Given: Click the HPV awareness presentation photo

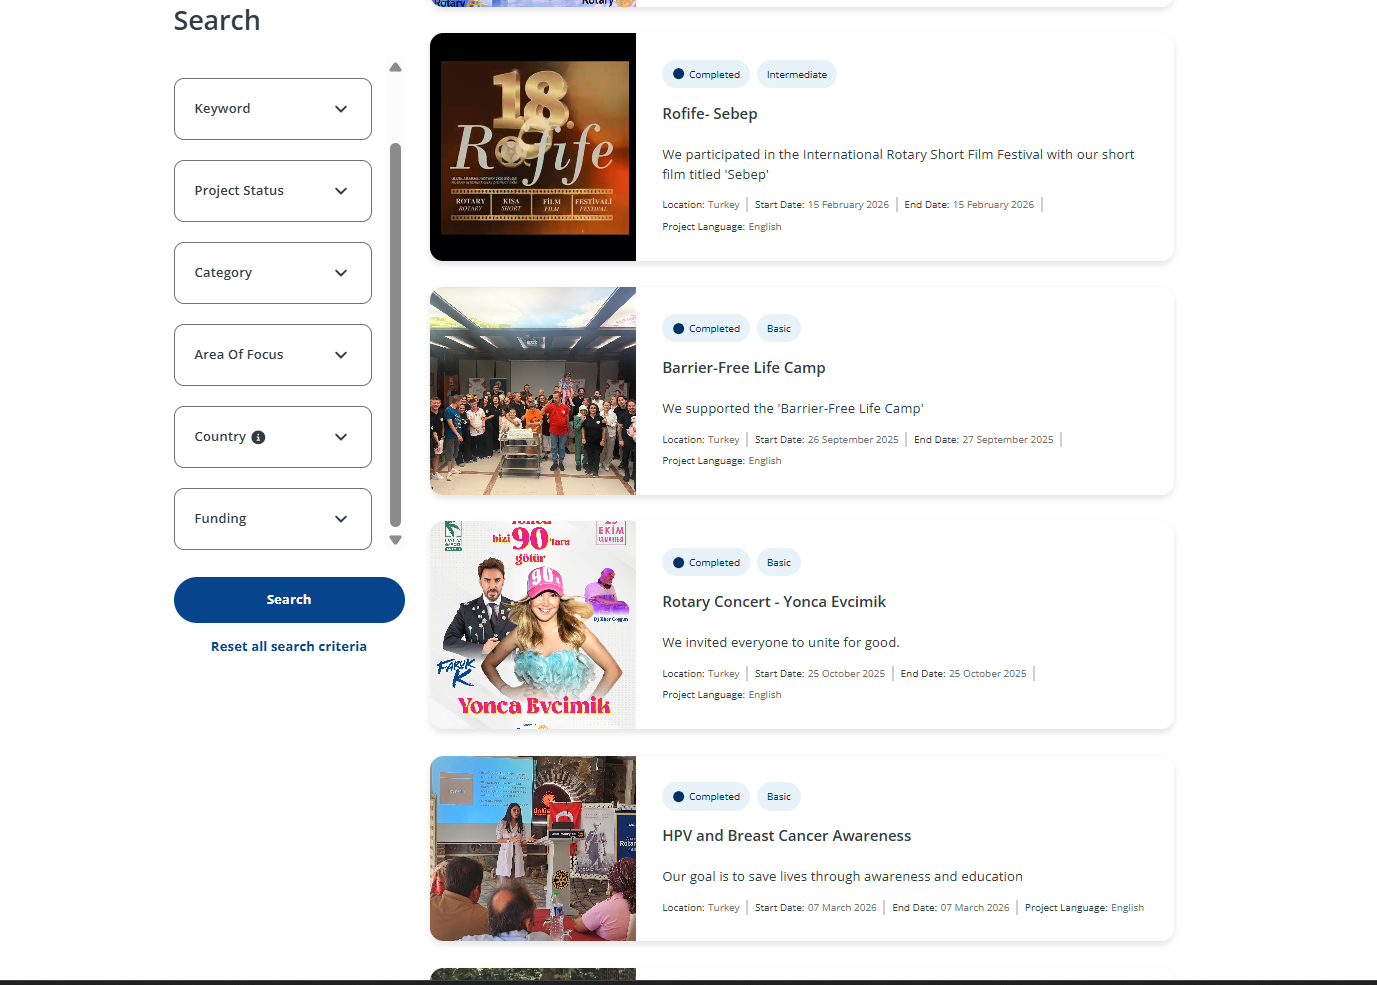Looking at the screenshot, I should click(533, 848).
